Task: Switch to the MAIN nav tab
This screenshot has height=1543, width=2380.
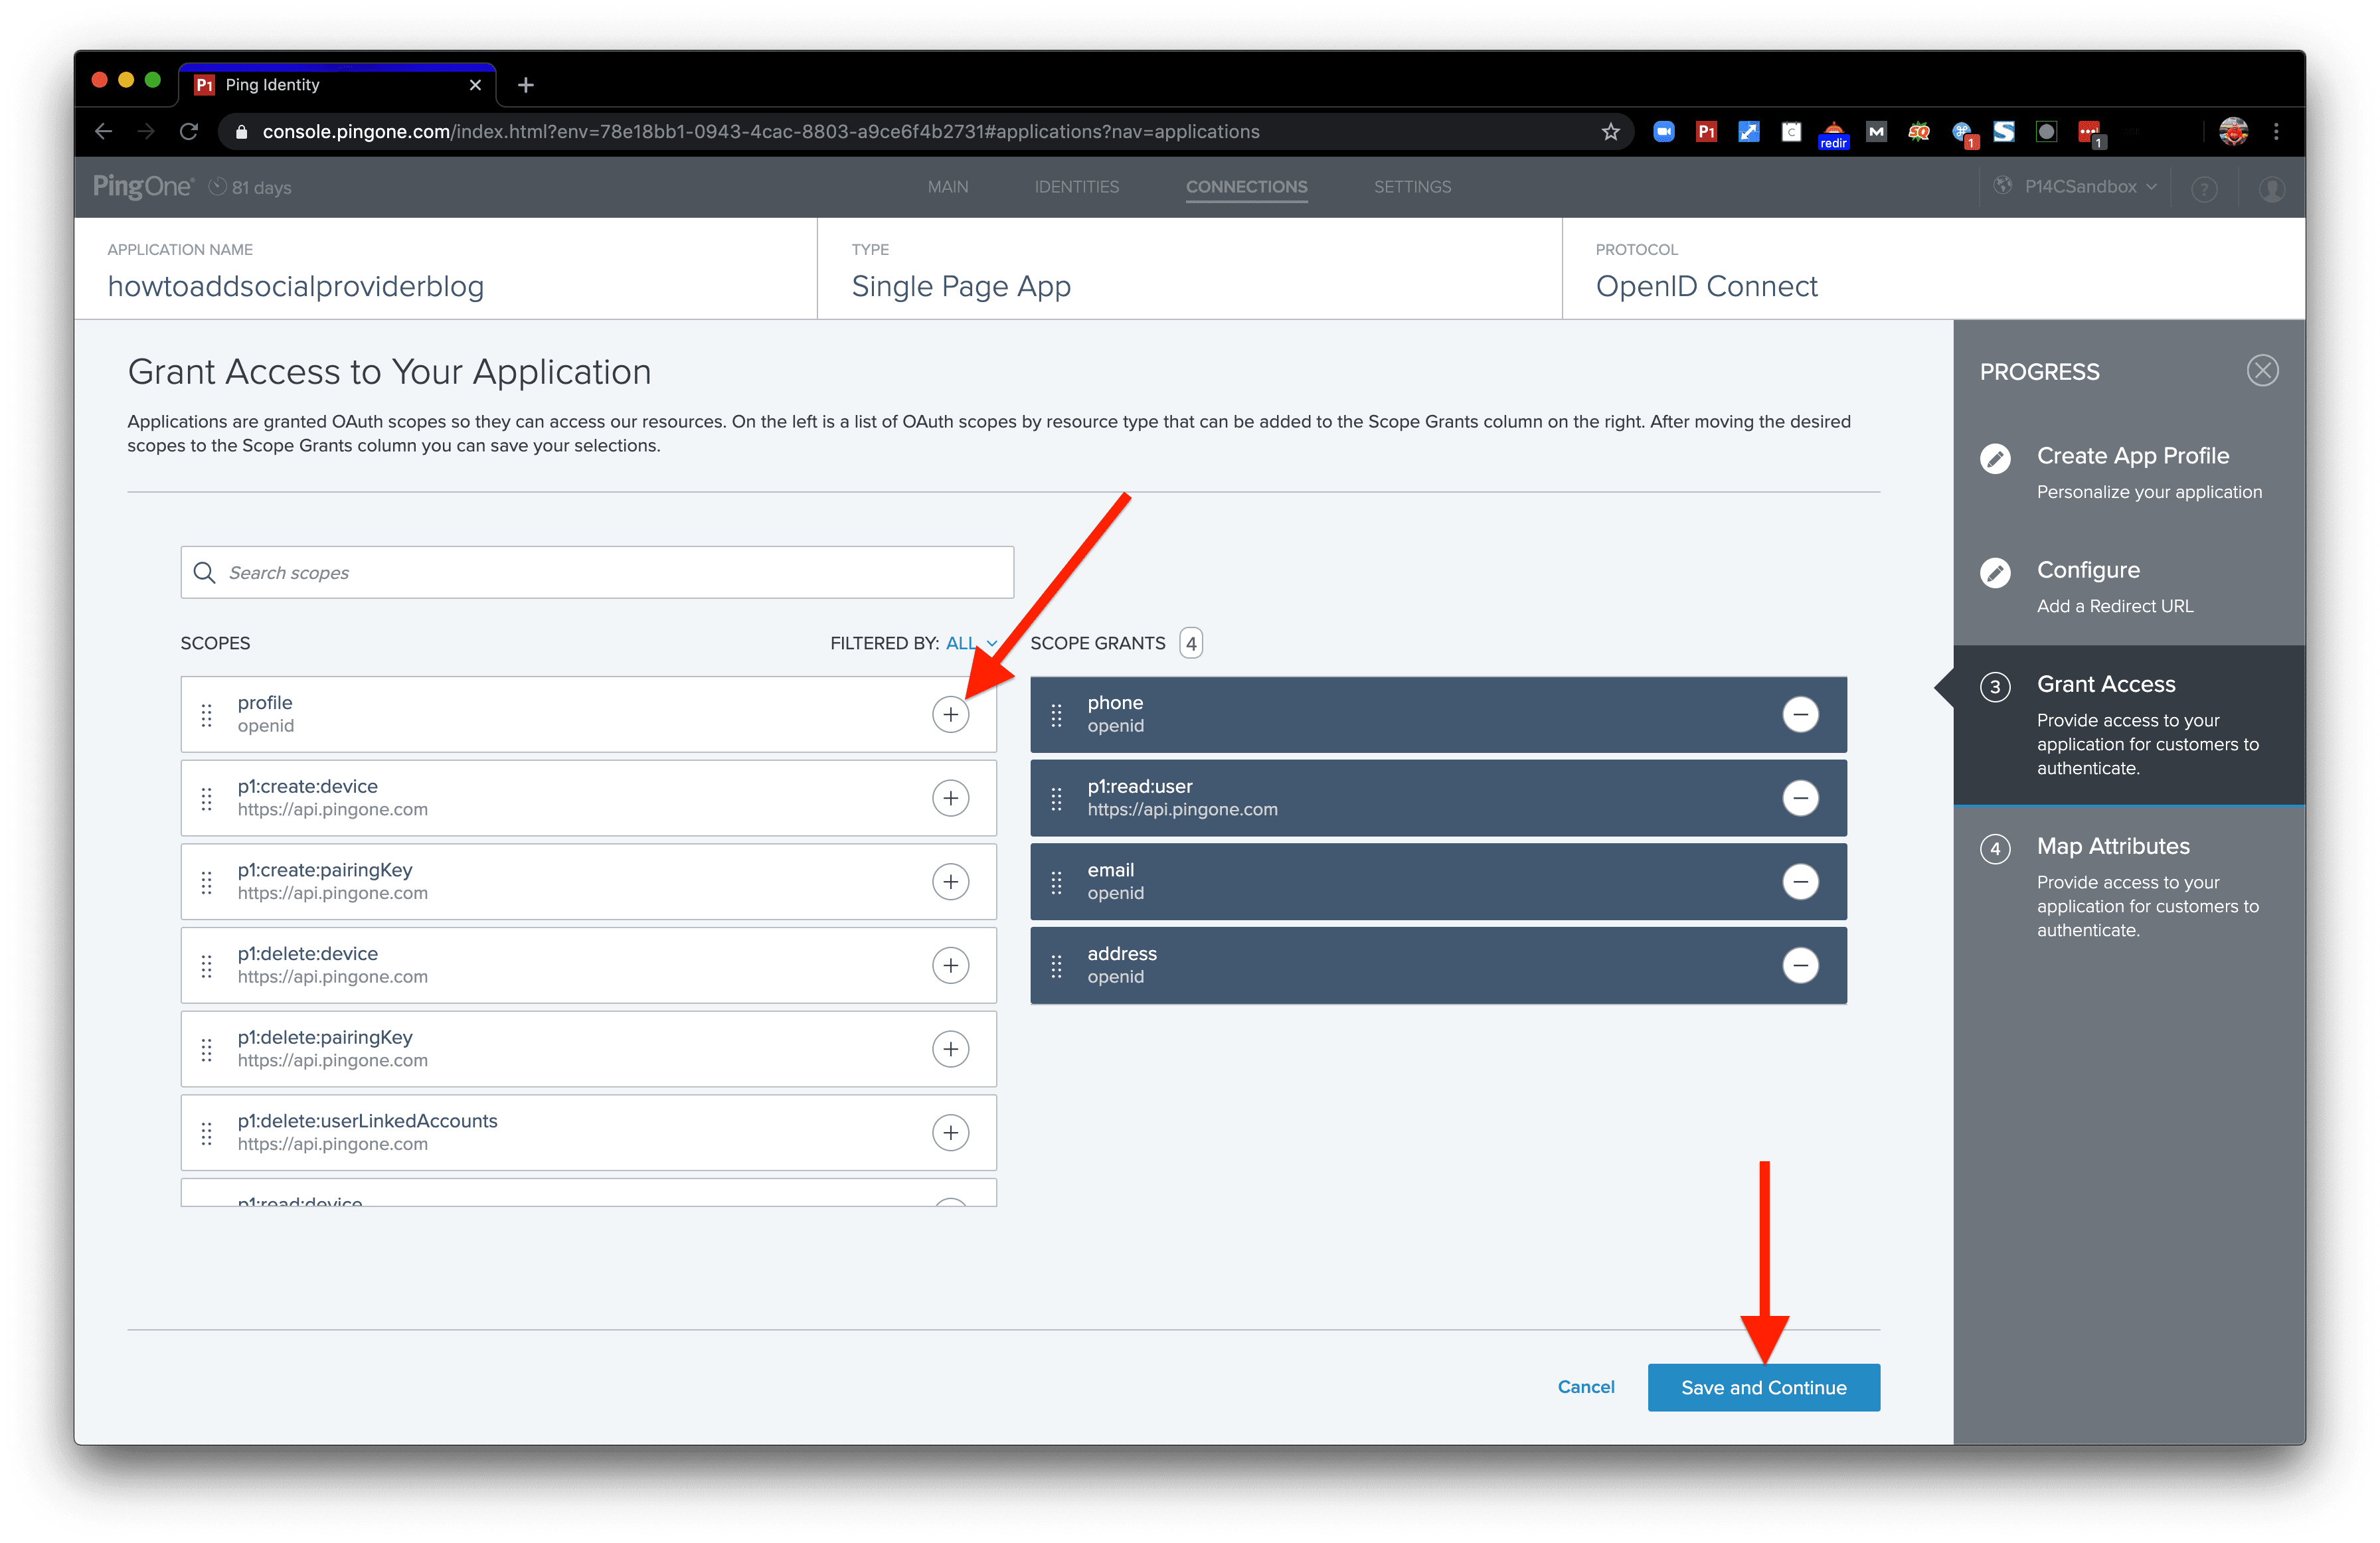Action: click(x=947, y=187)
